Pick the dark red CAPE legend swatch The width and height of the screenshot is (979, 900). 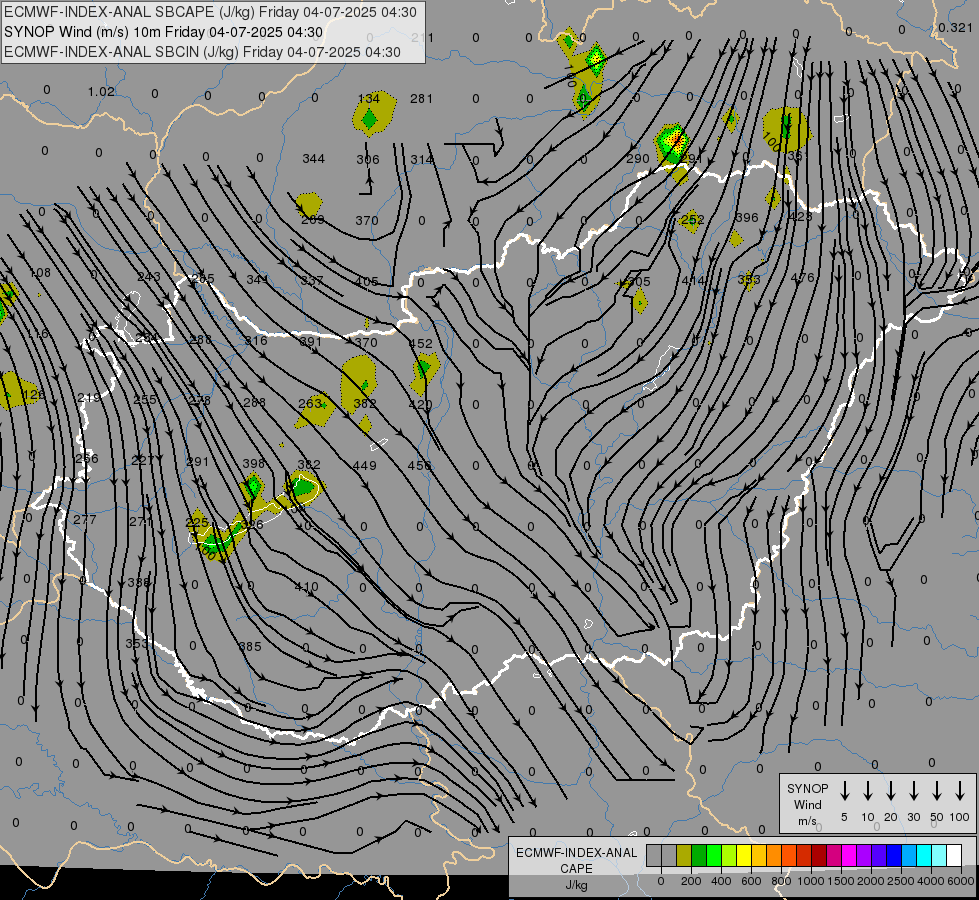coord(819,855)
